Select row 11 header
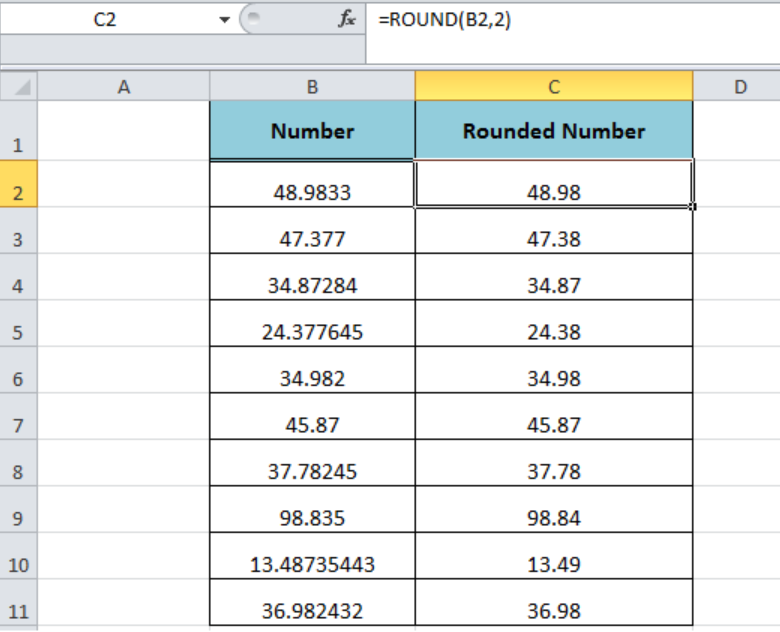The image size is (780, 632). pos(18,603)
